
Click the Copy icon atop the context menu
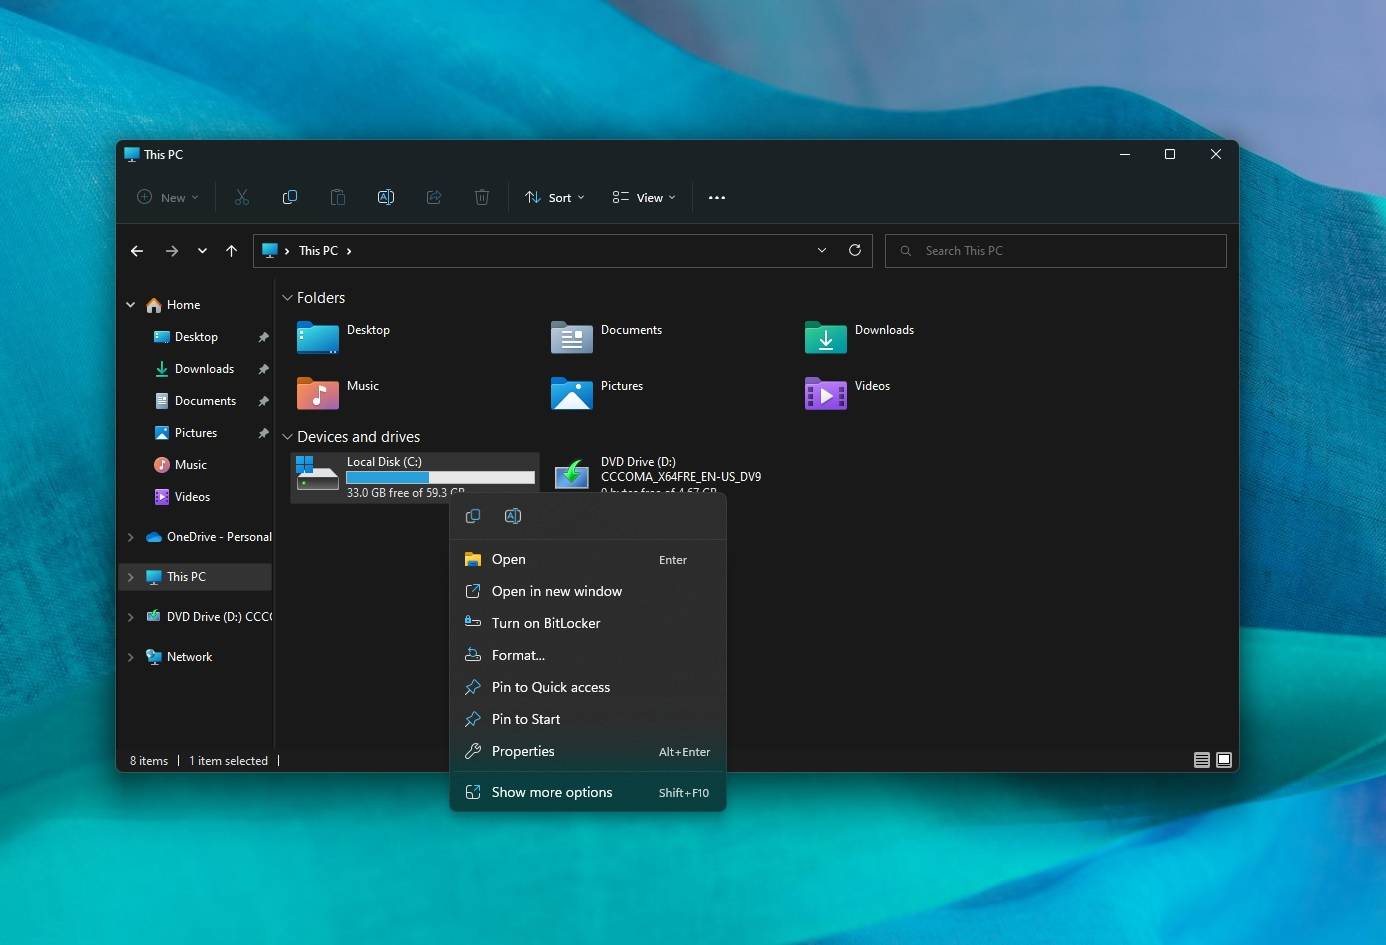coord(473,516)
